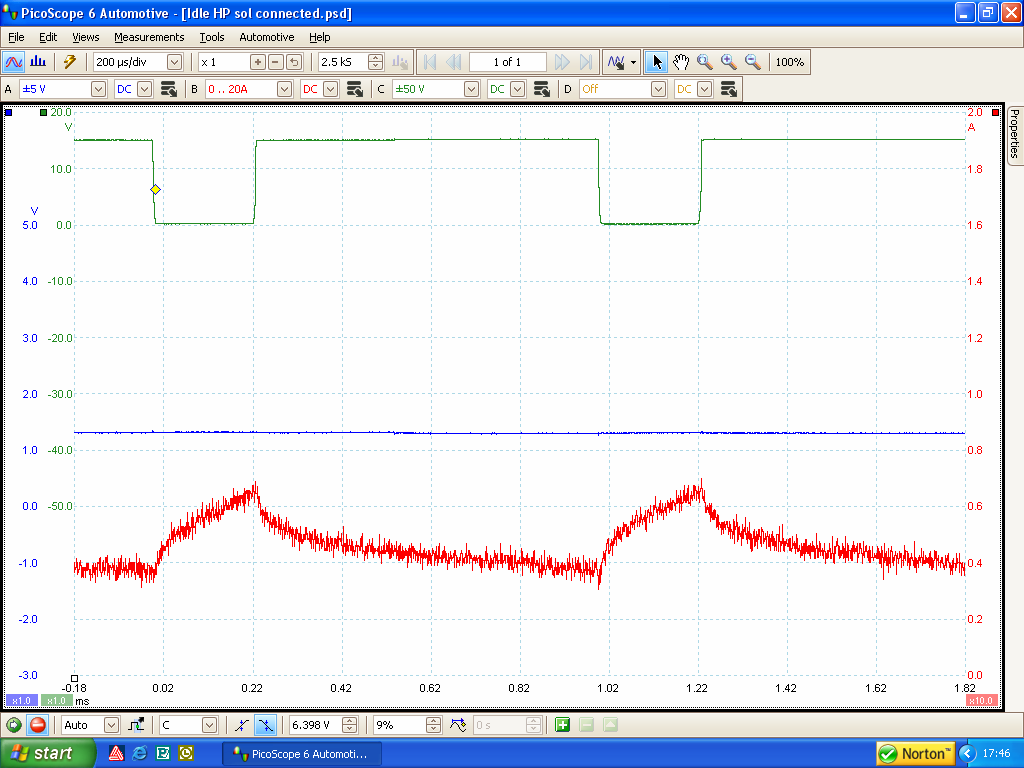Viewport: 1024px width, 768px height.
Task: Click the Windows start button
Action: coord(47,754)
